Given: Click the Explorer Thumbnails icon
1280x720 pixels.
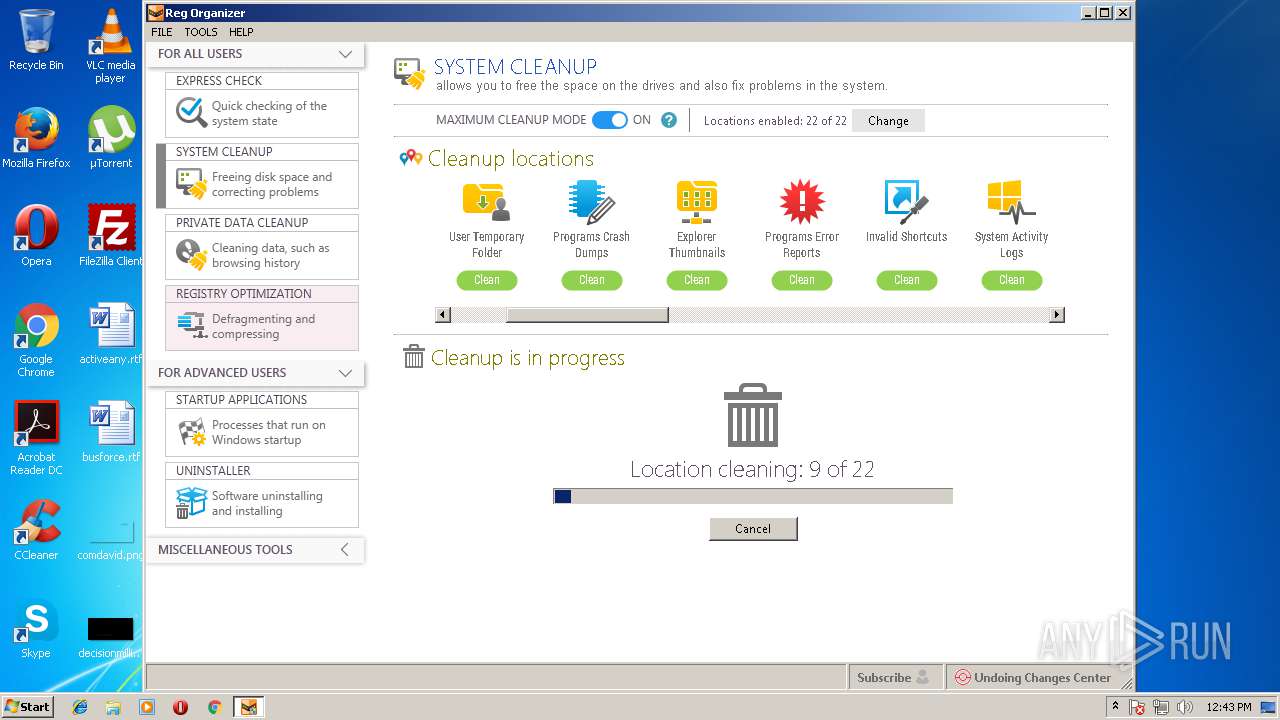Looking at the screenshot, I should point(697,201).
